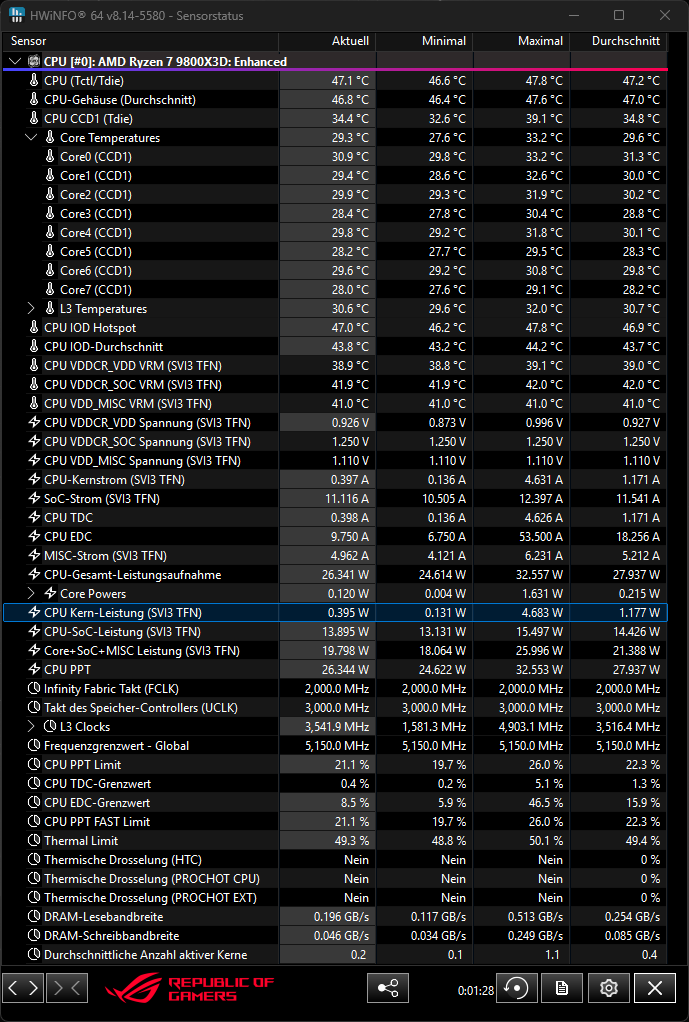689x1022 pixels.
Task: Close sensor window with X button in toolbar
Action: pos(655,988)
